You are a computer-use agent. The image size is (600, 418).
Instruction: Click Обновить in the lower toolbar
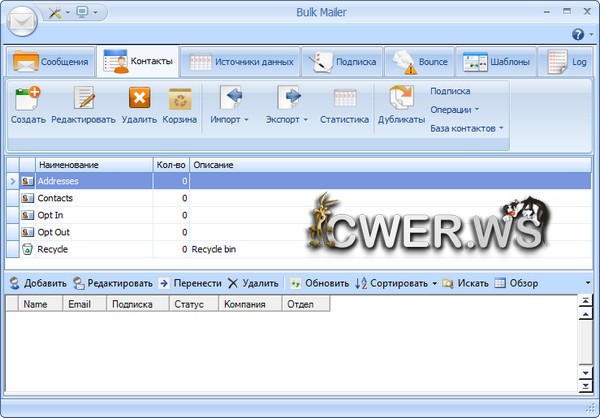[x=319, y=283]
